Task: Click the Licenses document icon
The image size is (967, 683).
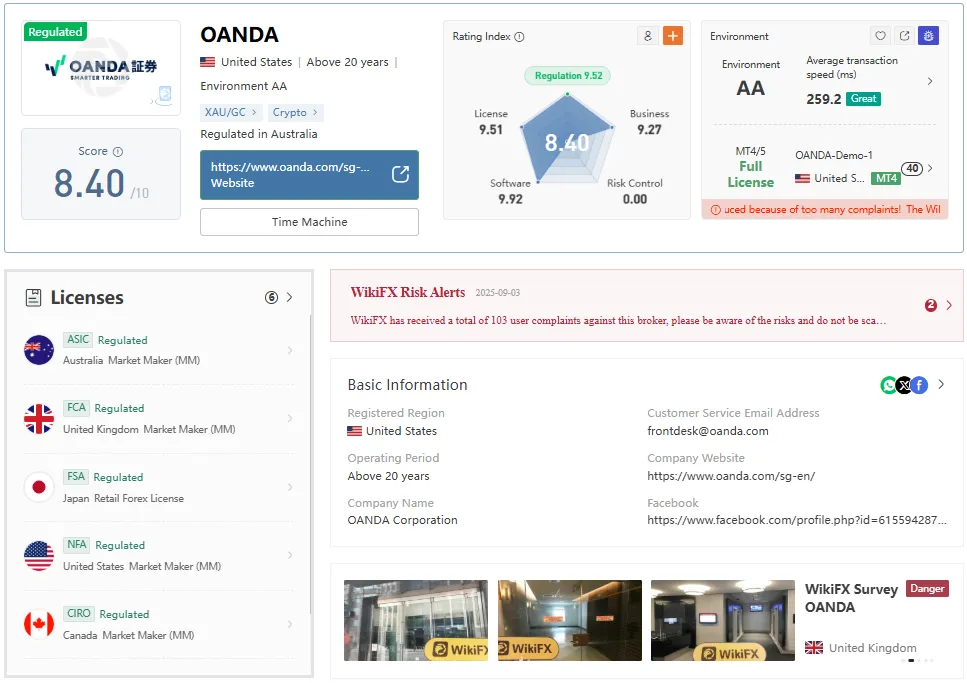Action: click(x=33, y=297)
